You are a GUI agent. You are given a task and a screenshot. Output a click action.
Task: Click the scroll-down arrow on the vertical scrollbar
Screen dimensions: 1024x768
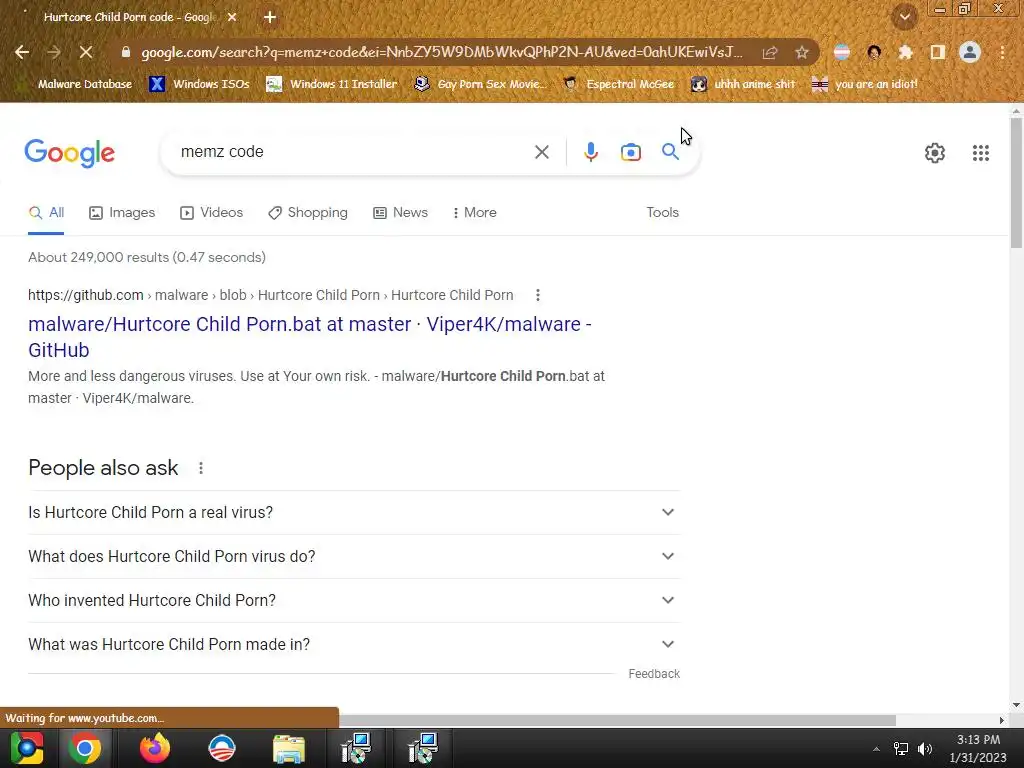point(1016,705)
